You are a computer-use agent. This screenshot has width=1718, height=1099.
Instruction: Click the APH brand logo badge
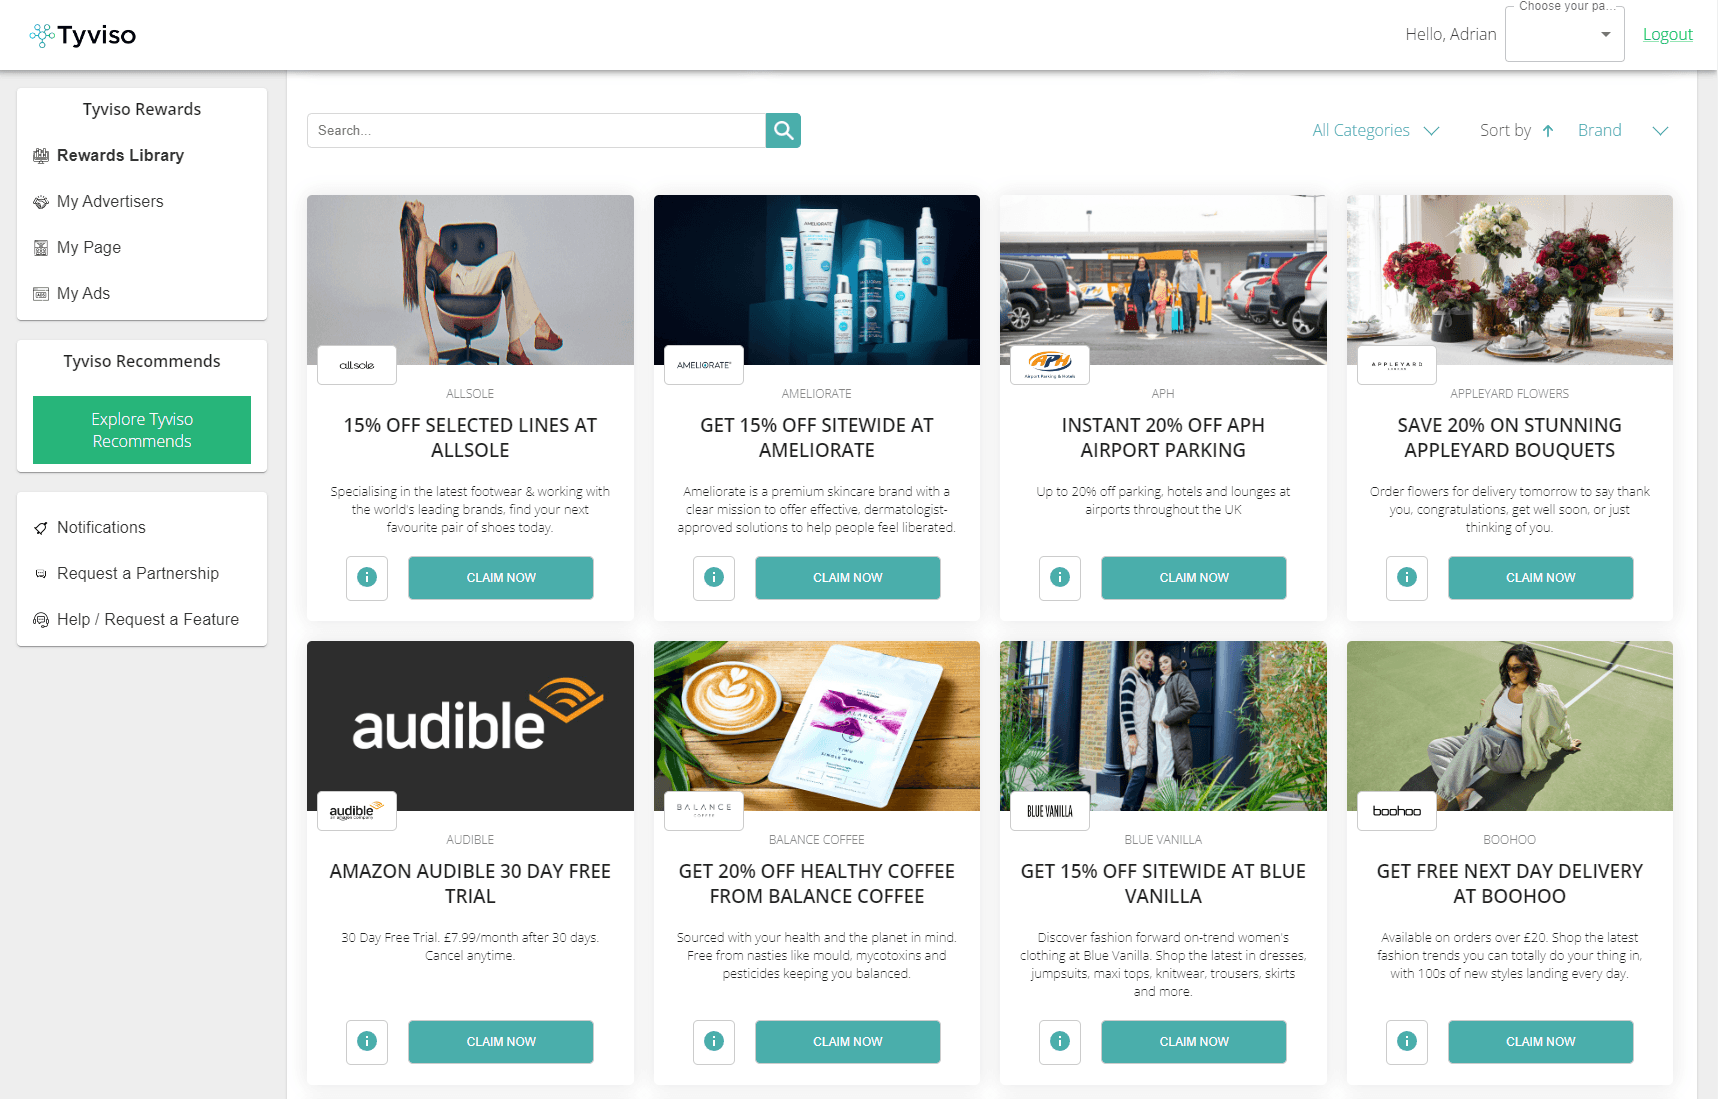(1050, 365)
